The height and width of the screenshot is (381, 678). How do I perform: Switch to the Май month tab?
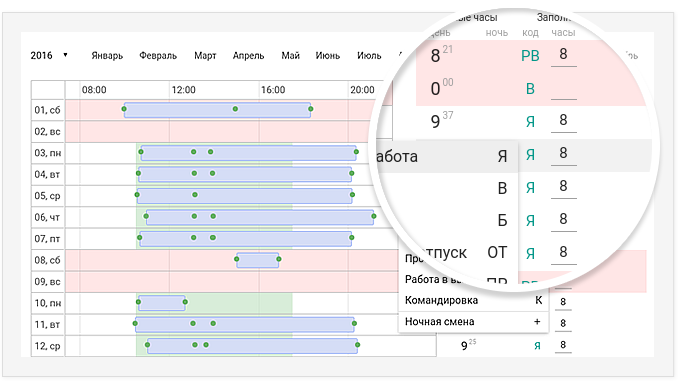click(290, 56)
